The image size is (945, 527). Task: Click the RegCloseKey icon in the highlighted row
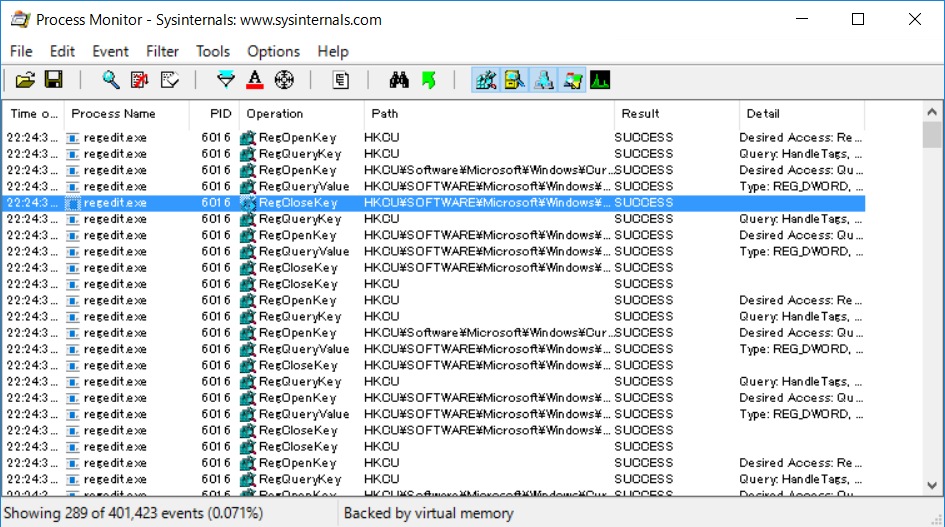tap(248, 203)
